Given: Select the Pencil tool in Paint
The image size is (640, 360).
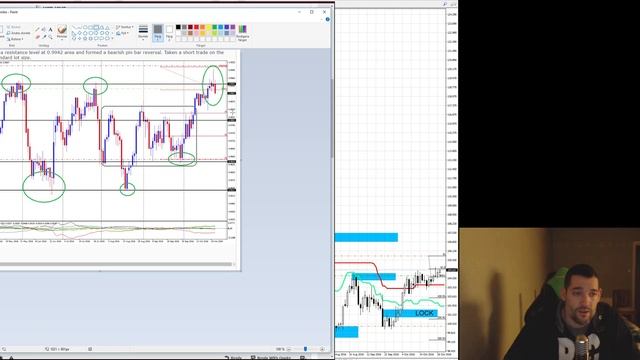Looking at the screenshot, I should 38,29.
